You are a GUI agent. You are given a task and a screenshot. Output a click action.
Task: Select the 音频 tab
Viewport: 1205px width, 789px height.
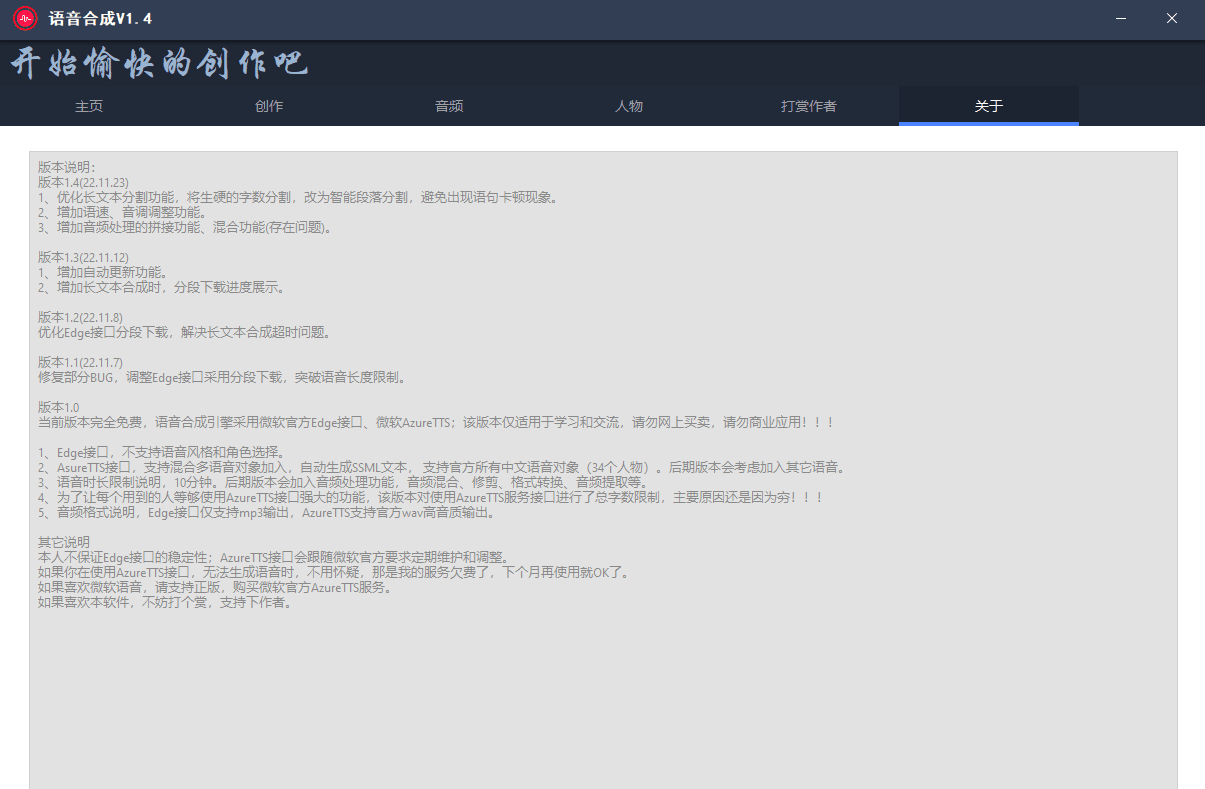click(449, 105)
